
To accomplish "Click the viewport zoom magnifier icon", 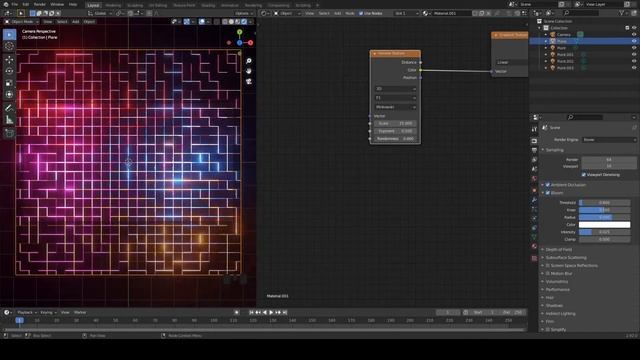I will click(249, 61).
